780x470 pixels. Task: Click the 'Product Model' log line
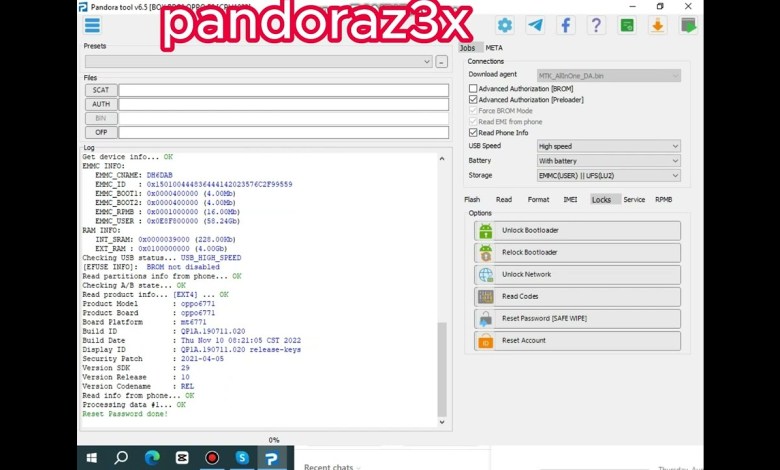point(149,303)
